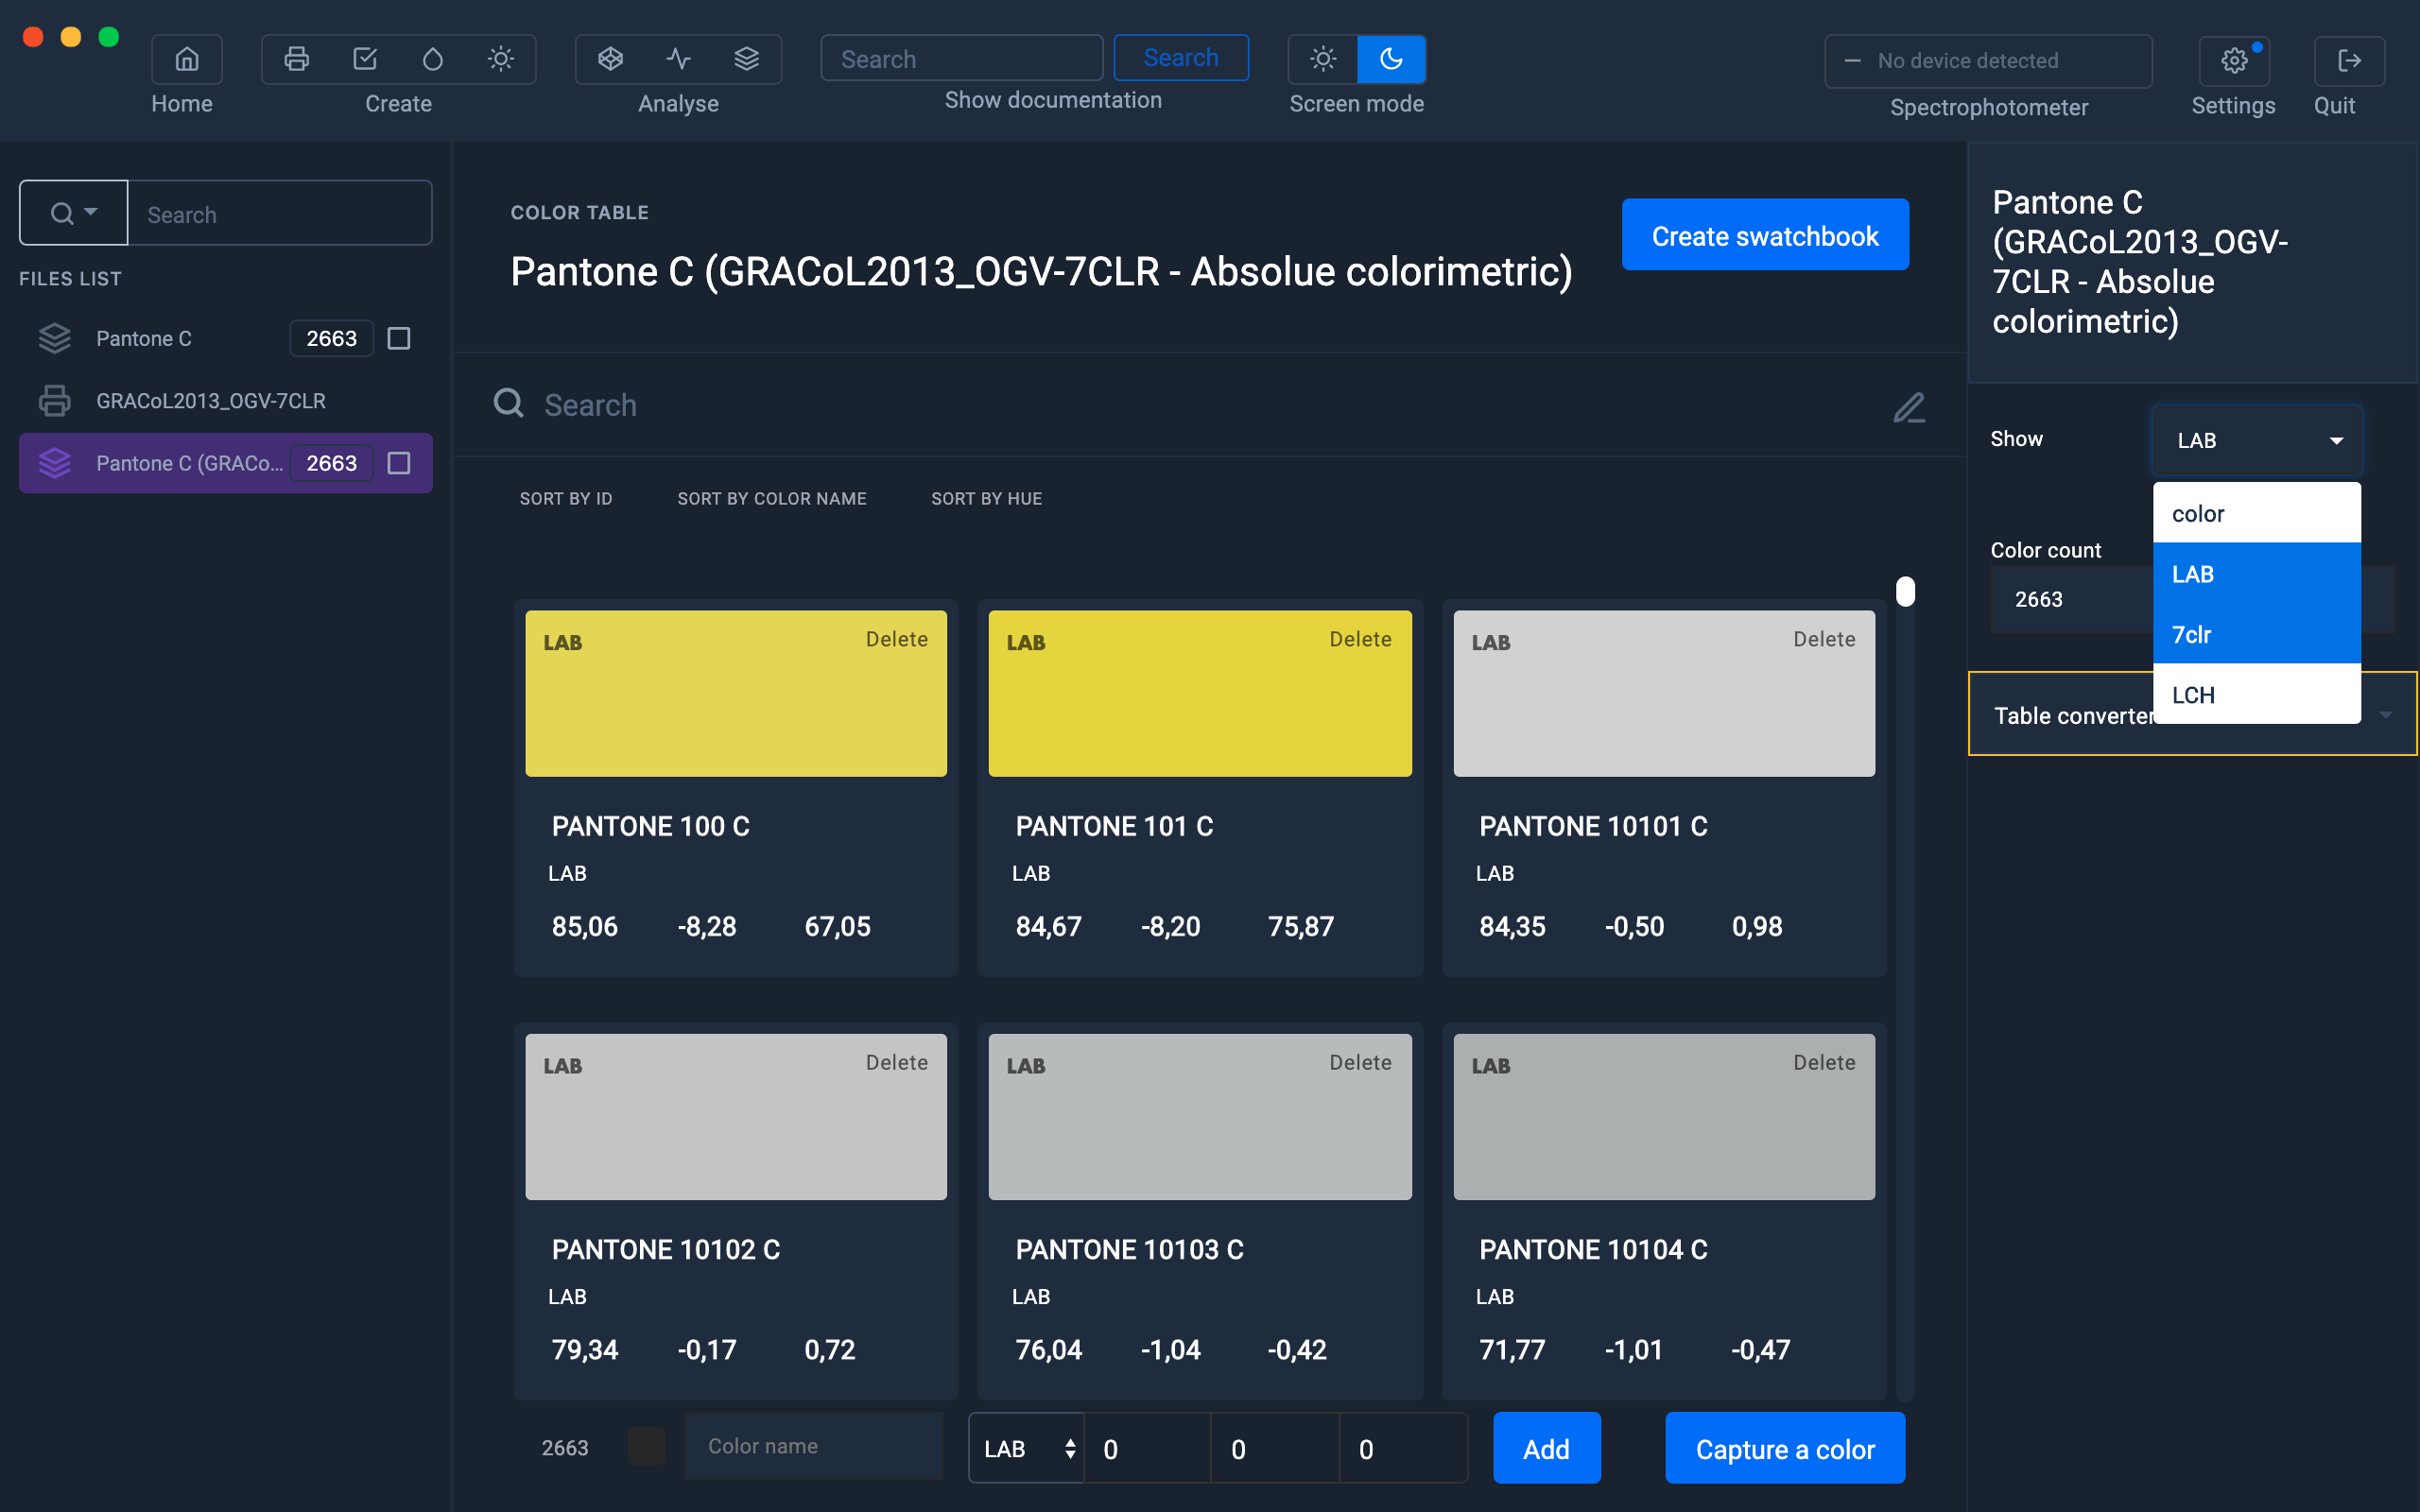Click the first LAB value field at bottom

pos(1148,1448)
